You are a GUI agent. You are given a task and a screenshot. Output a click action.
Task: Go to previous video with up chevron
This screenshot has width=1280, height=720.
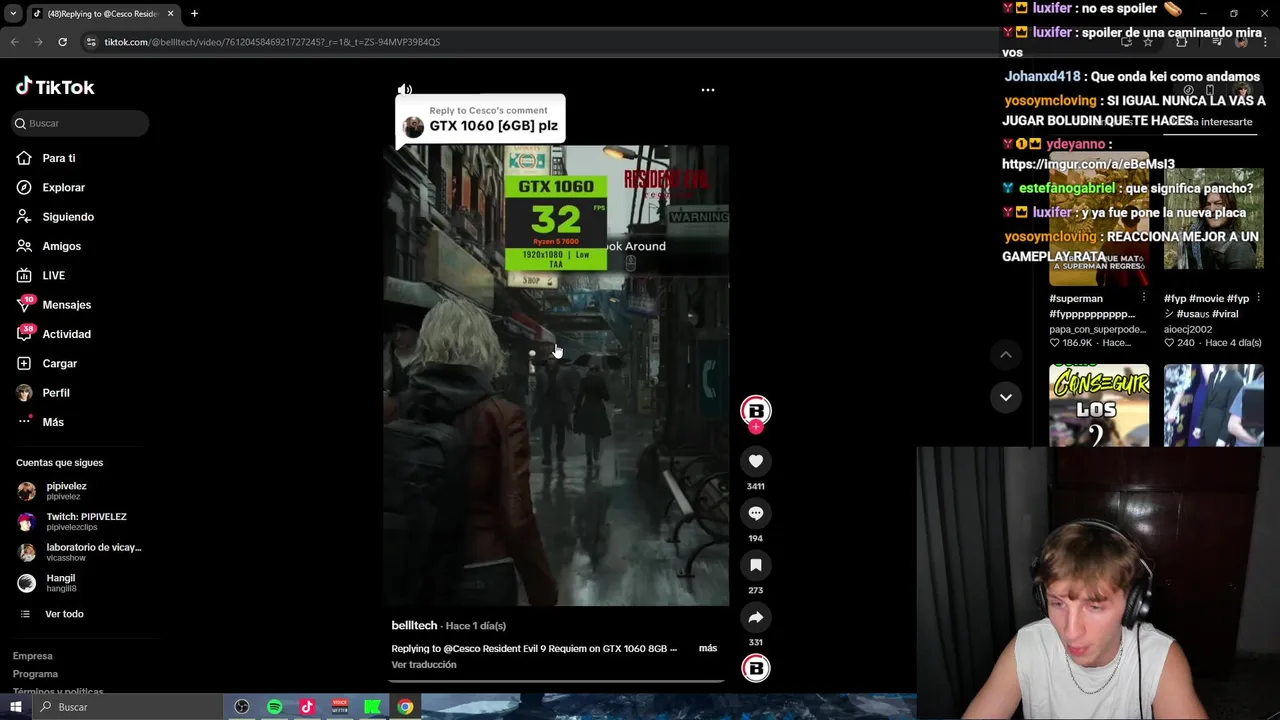pyautogui.click(x=1006, y=355)
